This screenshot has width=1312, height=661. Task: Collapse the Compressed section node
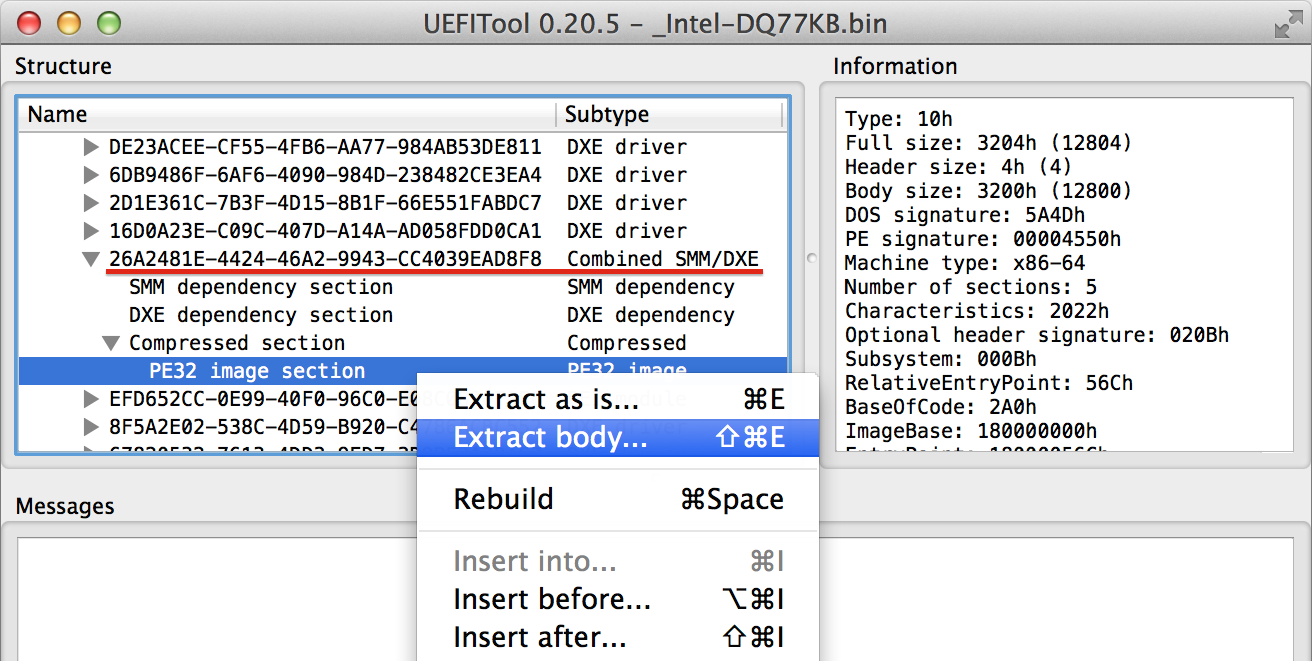112,343
